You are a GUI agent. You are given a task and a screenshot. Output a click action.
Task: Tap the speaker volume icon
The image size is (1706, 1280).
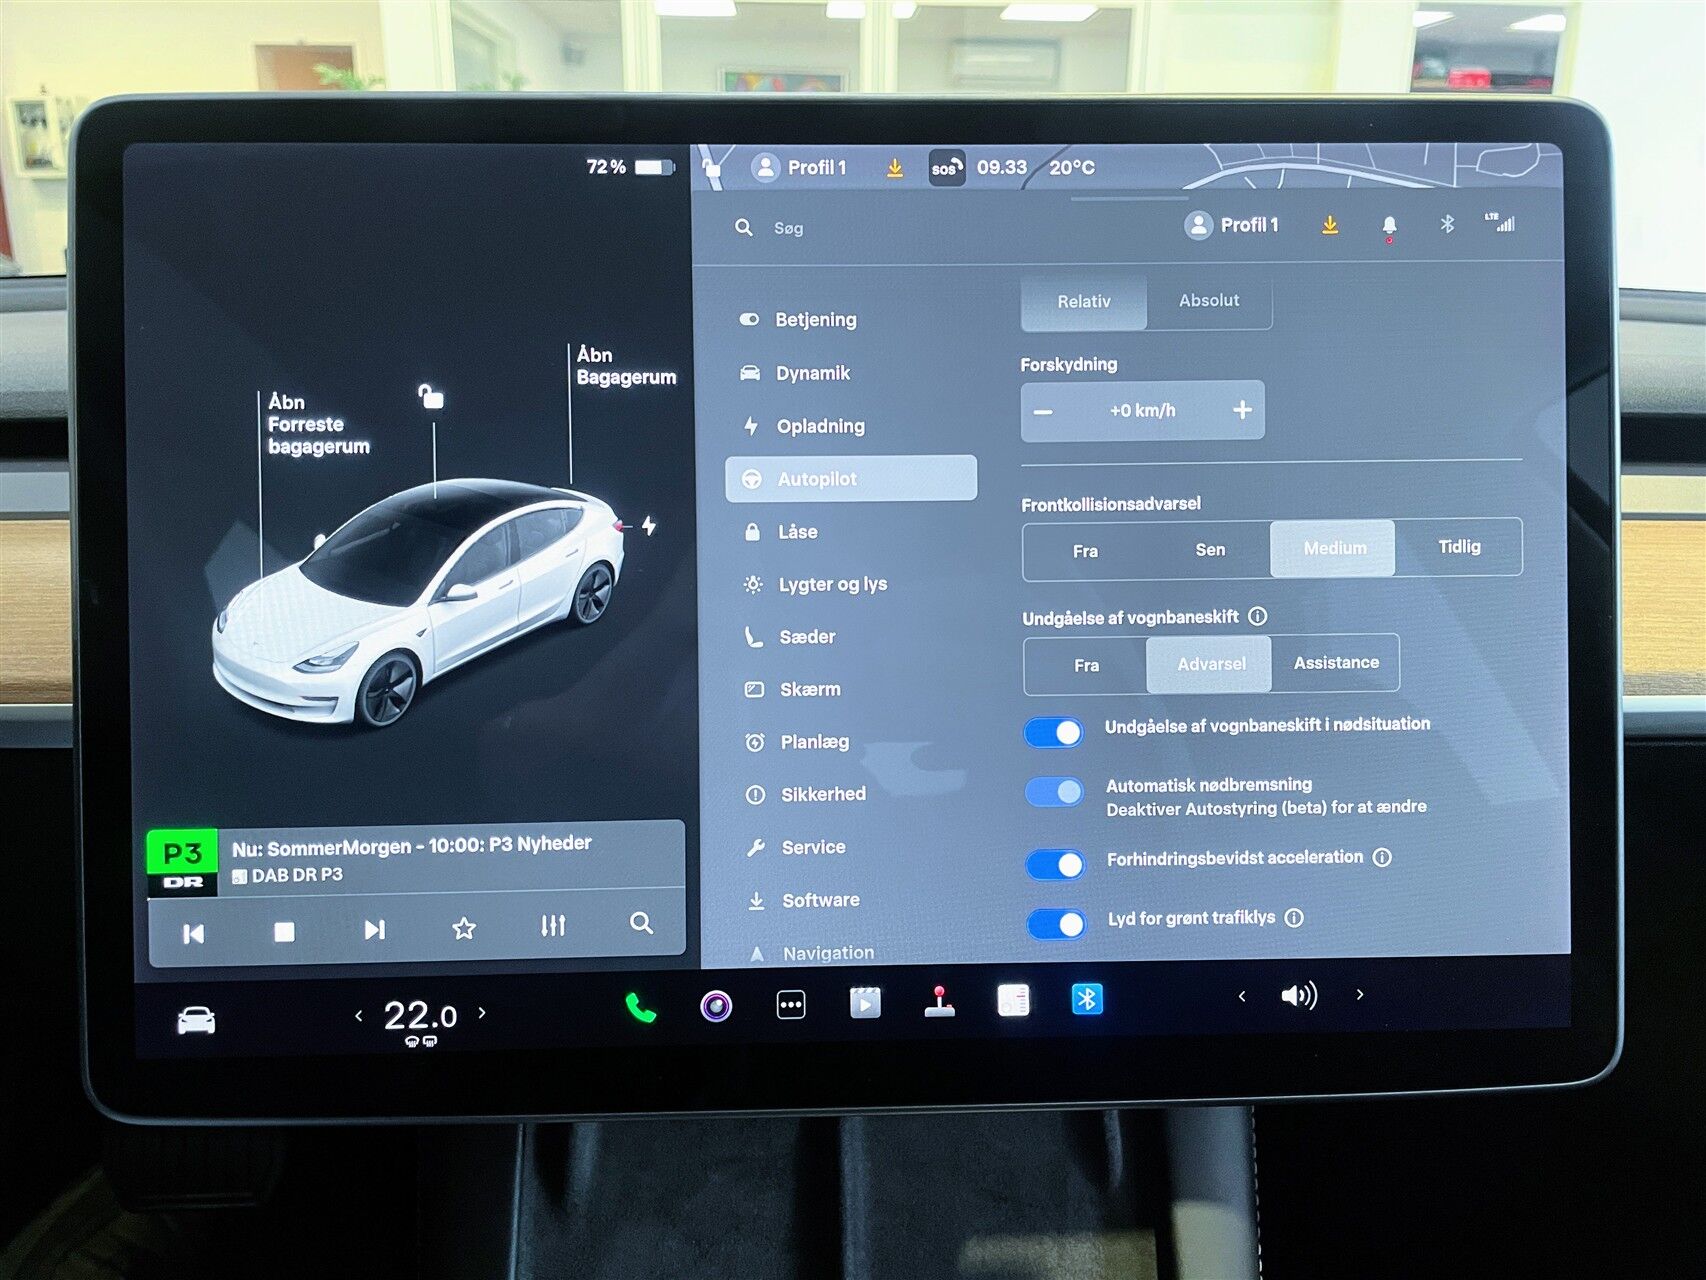[x=1299, y=995]
